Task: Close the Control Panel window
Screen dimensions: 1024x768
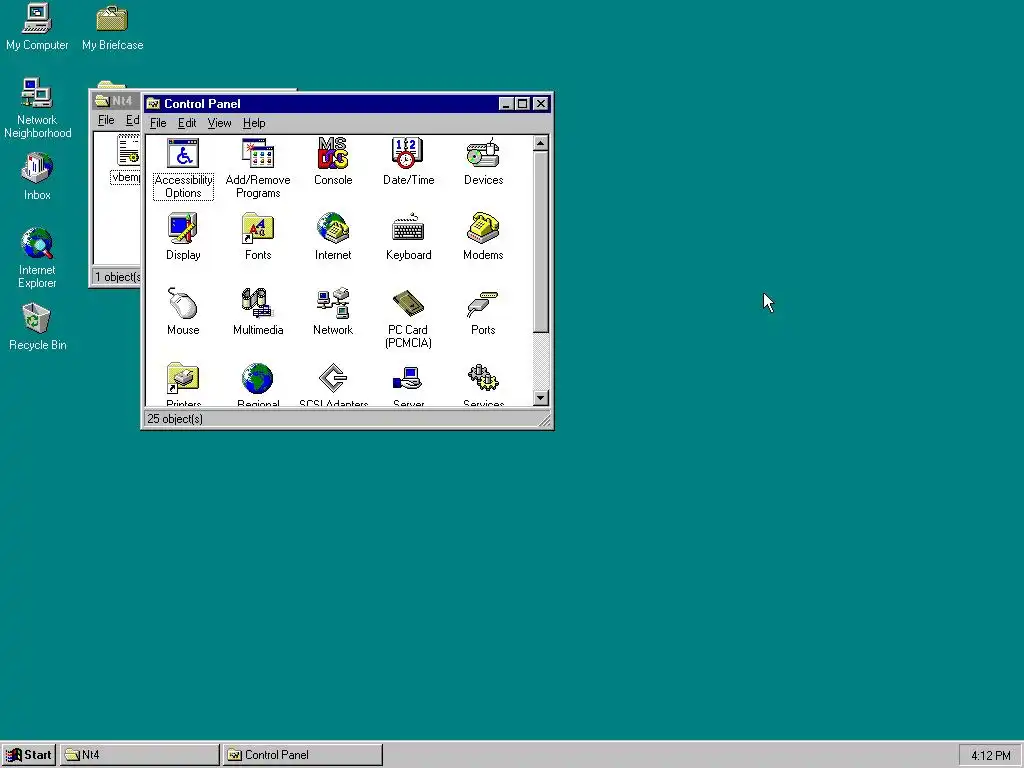Action: click(541, 104)
